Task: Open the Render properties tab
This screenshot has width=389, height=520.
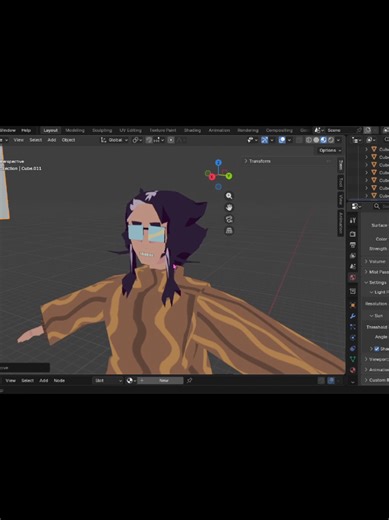Action: [353, 234]
